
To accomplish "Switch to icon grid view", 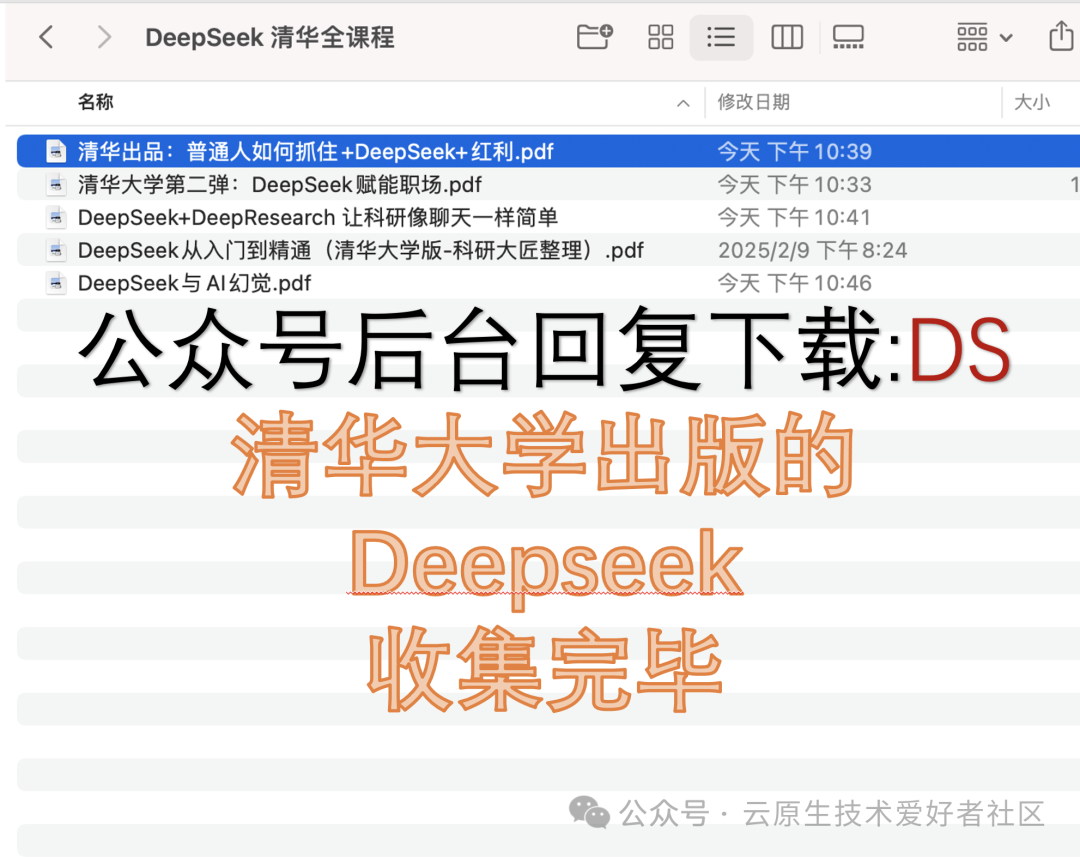I will pyautogui.click(x=661, y=37).
